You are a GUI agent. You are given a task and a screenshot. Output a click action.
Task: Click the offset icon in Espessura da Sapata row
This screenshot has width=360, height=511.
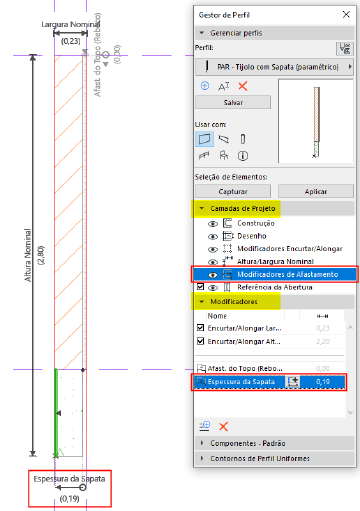[x=292, y=382]
